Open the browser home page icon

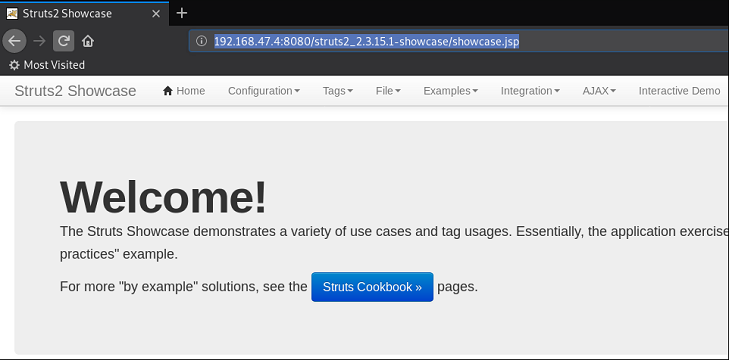pyautogui.click(x=88, y=41)
